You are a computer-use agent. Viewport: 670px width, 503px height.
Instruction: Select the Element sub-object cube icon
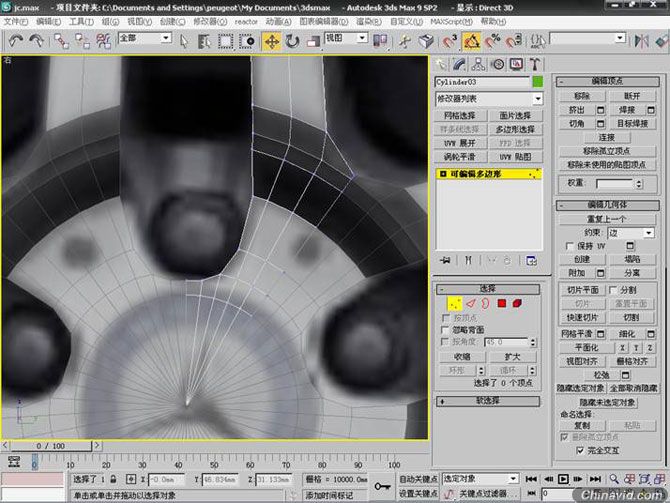pyautogui.click(x=517, y=302)
